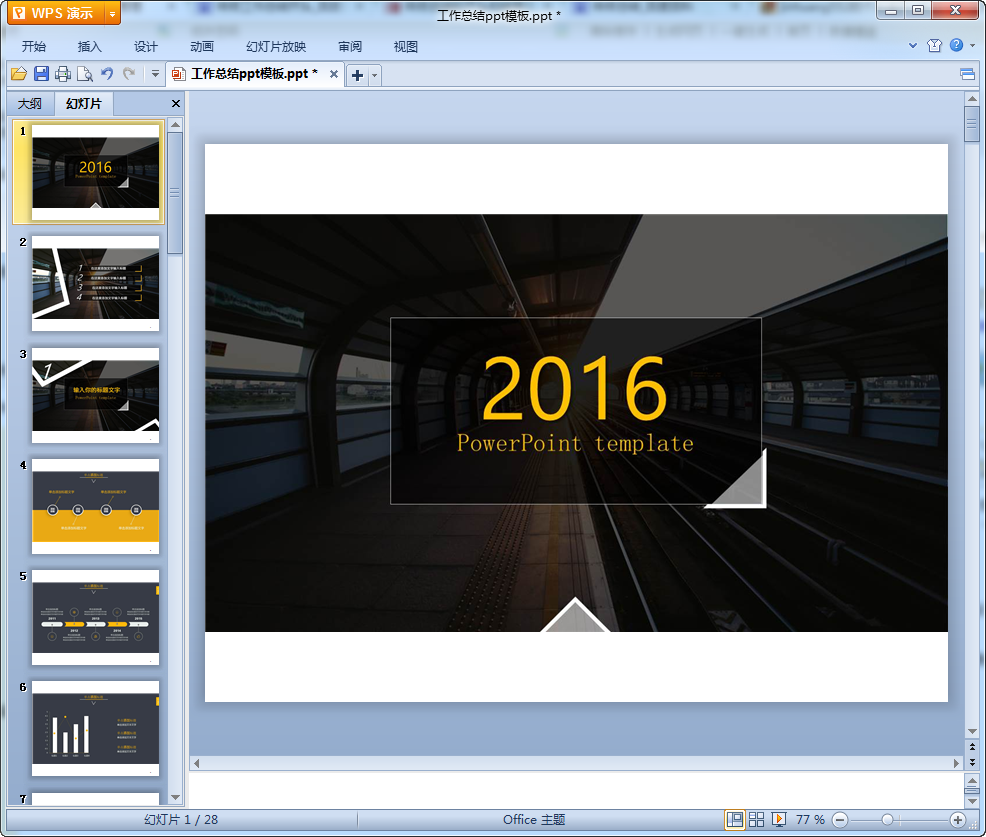
Task: Click the 幻灯片 1 / 28 status text
Action: pyautogui.click(x=181, y=819)
